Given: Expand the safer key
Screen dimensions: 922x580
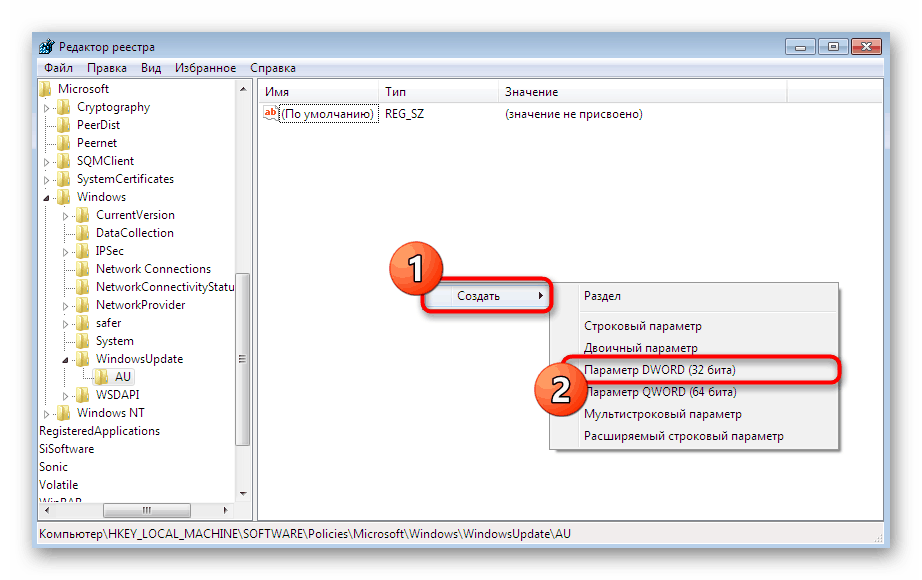Looking at the screenshot, I should [65, 324].
